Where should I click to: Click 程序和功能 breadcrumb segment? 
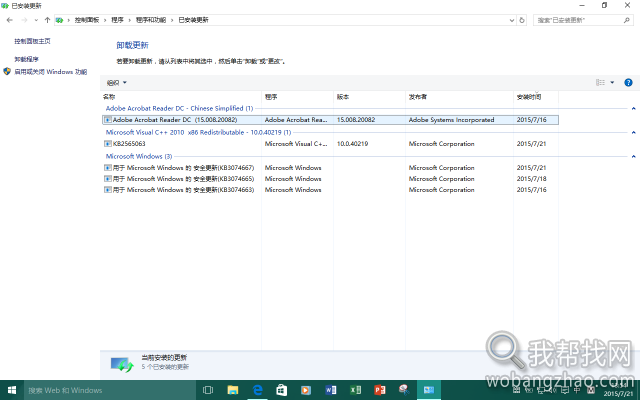tap(151, 20)
